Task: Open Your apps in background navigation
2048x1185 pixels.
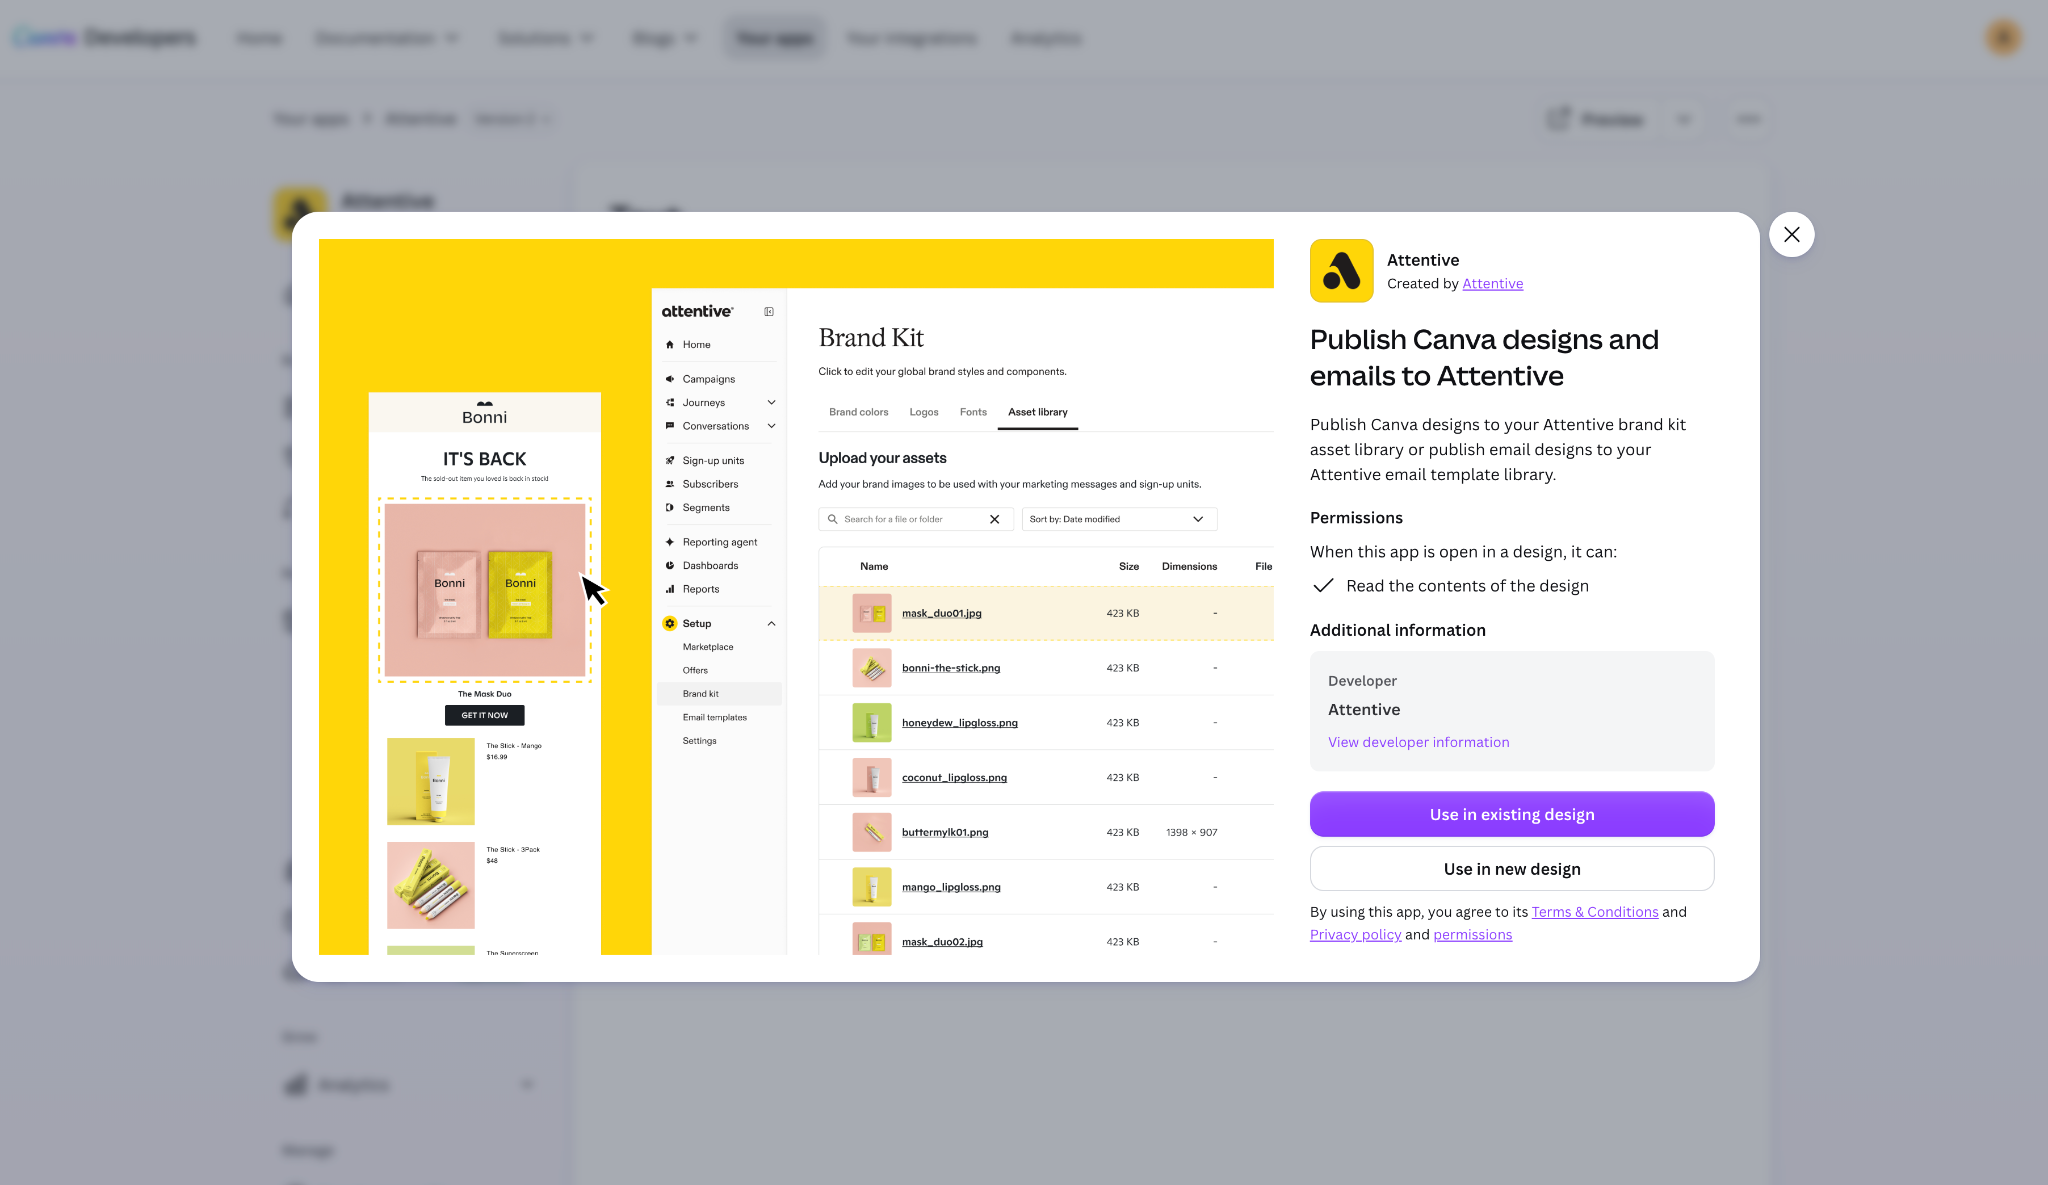Action: coord(775,38)
